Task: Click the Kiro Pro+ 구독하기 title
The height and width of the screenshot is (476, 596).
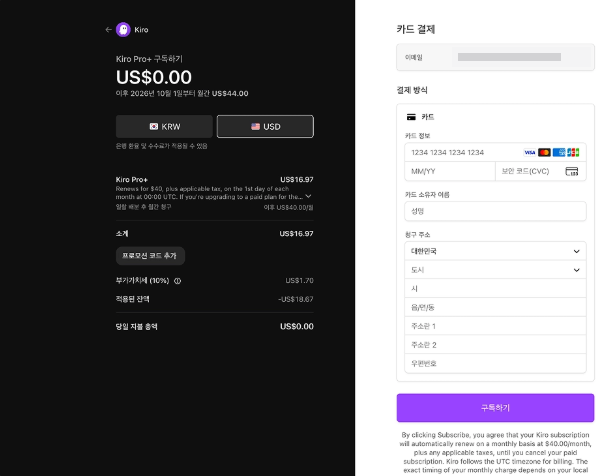Action: [149, 59]
